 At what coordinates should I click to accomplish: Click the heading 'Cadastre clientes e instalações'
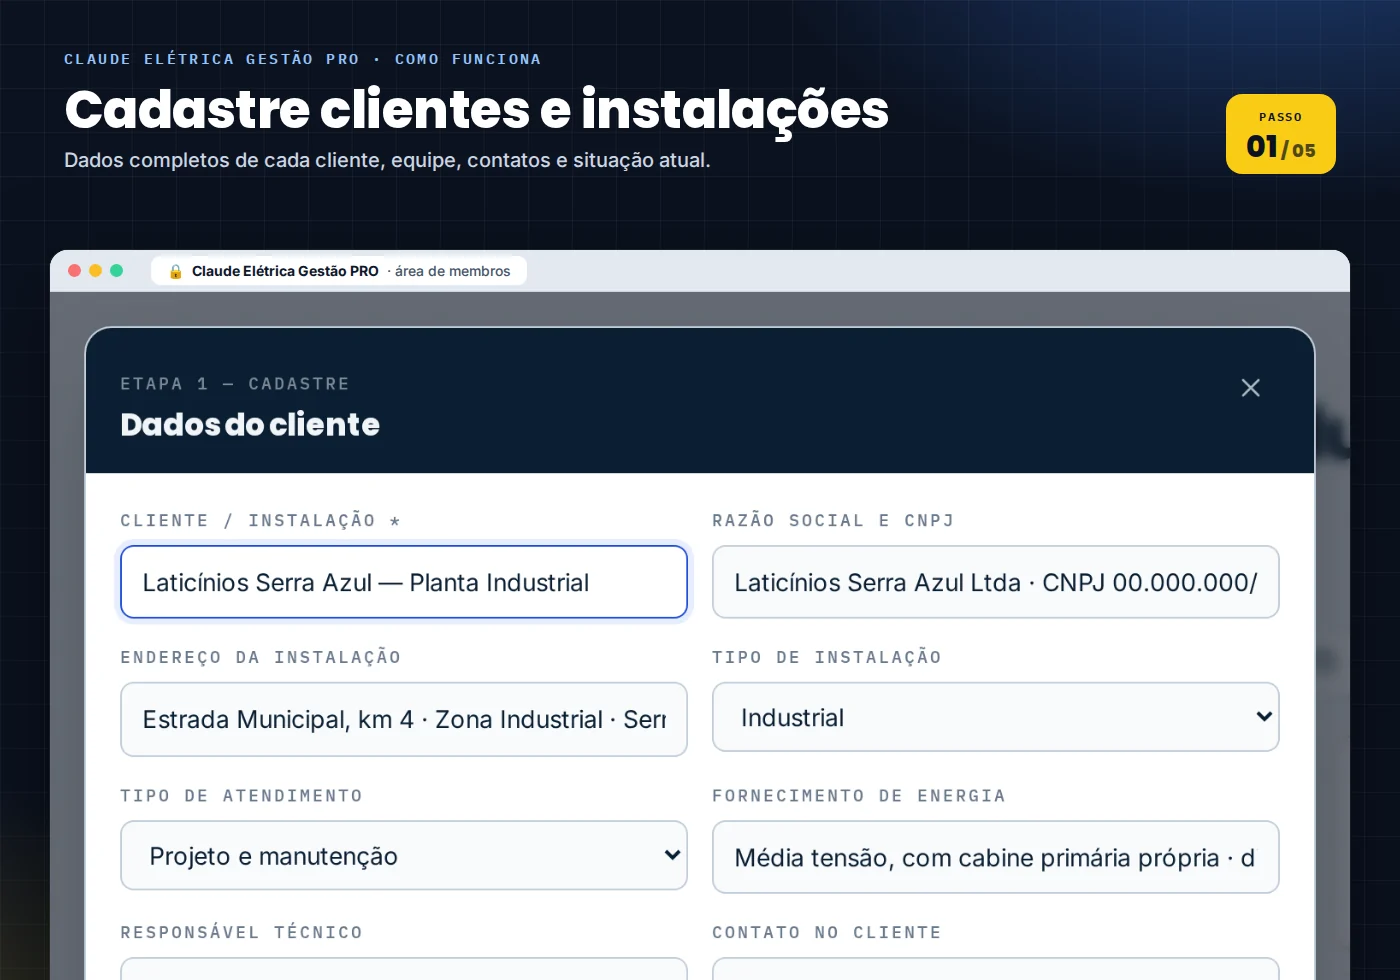(x=477, y=109)
